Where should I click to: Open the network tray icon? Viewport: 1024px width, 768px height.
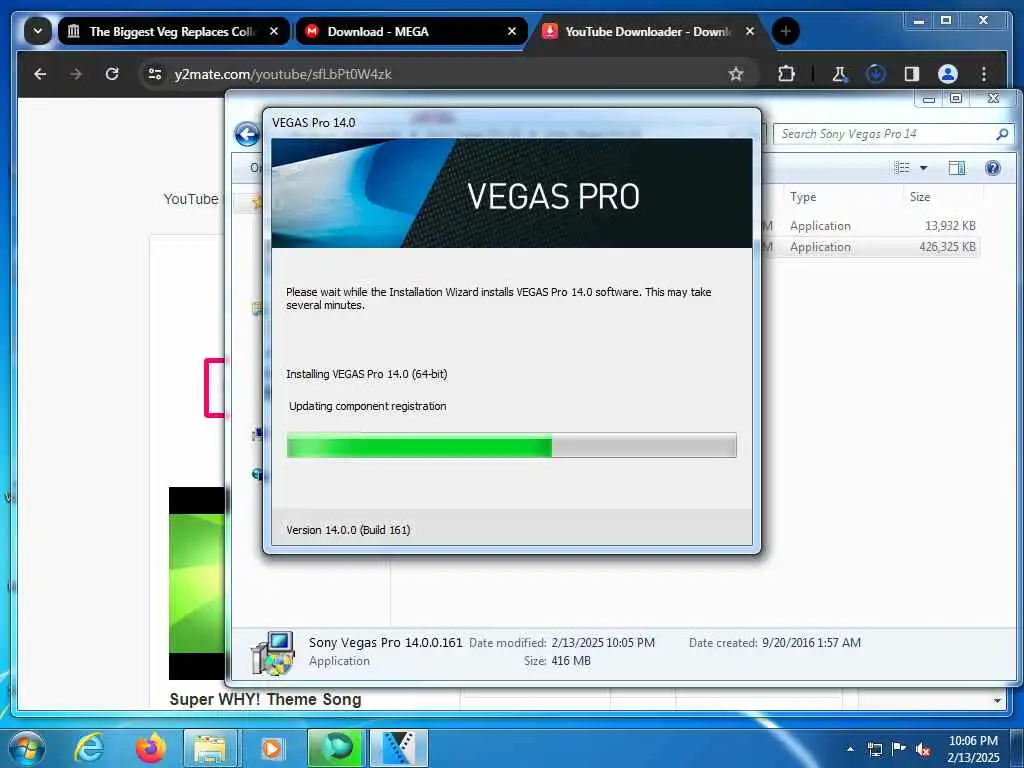(874, 749)
